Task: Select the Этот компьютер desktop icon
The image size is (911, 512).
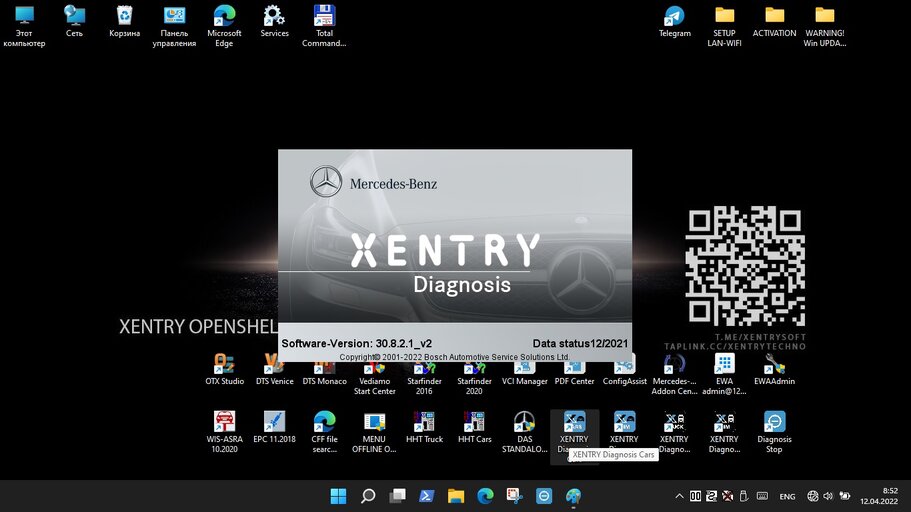Action: coord(24,26)
